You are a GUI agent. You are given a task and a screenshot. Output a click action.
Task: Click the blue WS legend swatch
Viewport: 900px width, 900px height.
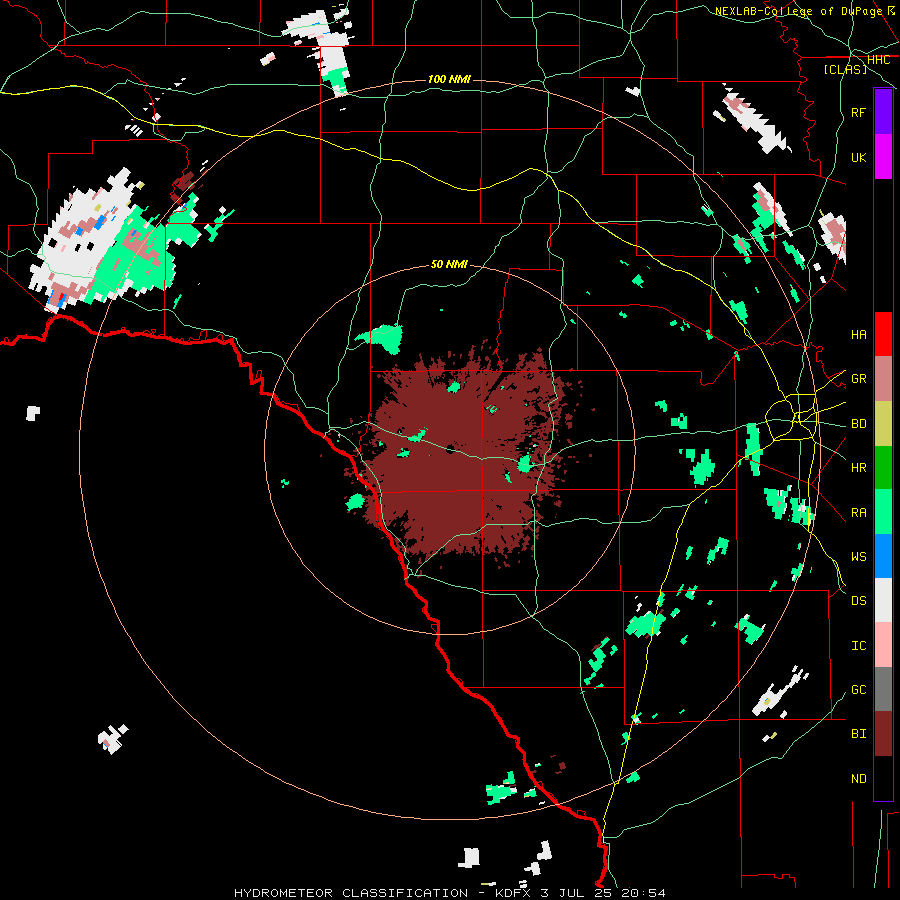(x=883, y=556)
